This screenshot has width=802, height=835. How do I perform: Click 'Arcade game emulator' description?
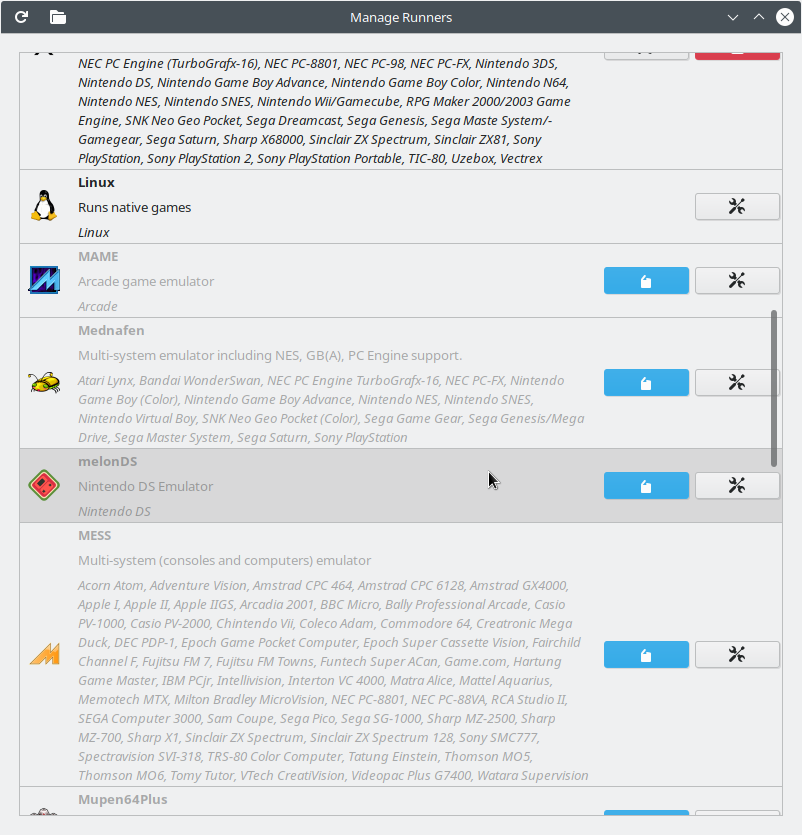coord(146,281)
